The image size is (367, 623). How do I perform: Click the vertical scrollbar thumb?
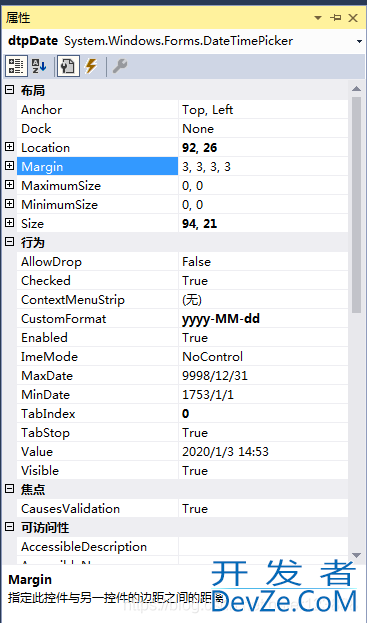point(356,204)
